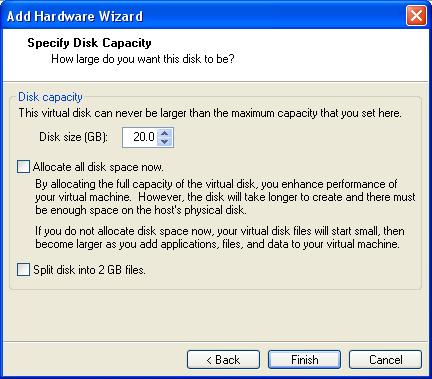The width and height of the screenshot is (432, 379).
Task: Decrease disk size with the down arrow
Action: [x=164, y=141]
